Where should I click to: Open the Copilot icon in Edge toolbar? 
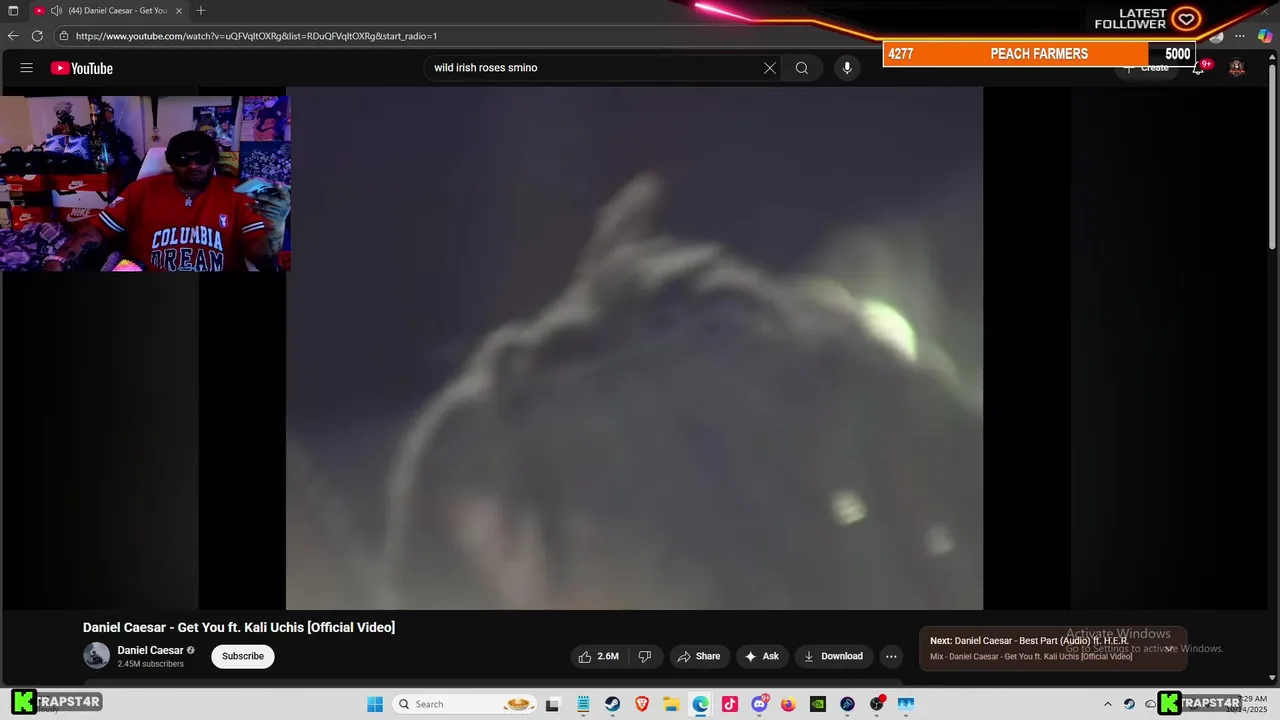click(1265, 36)
